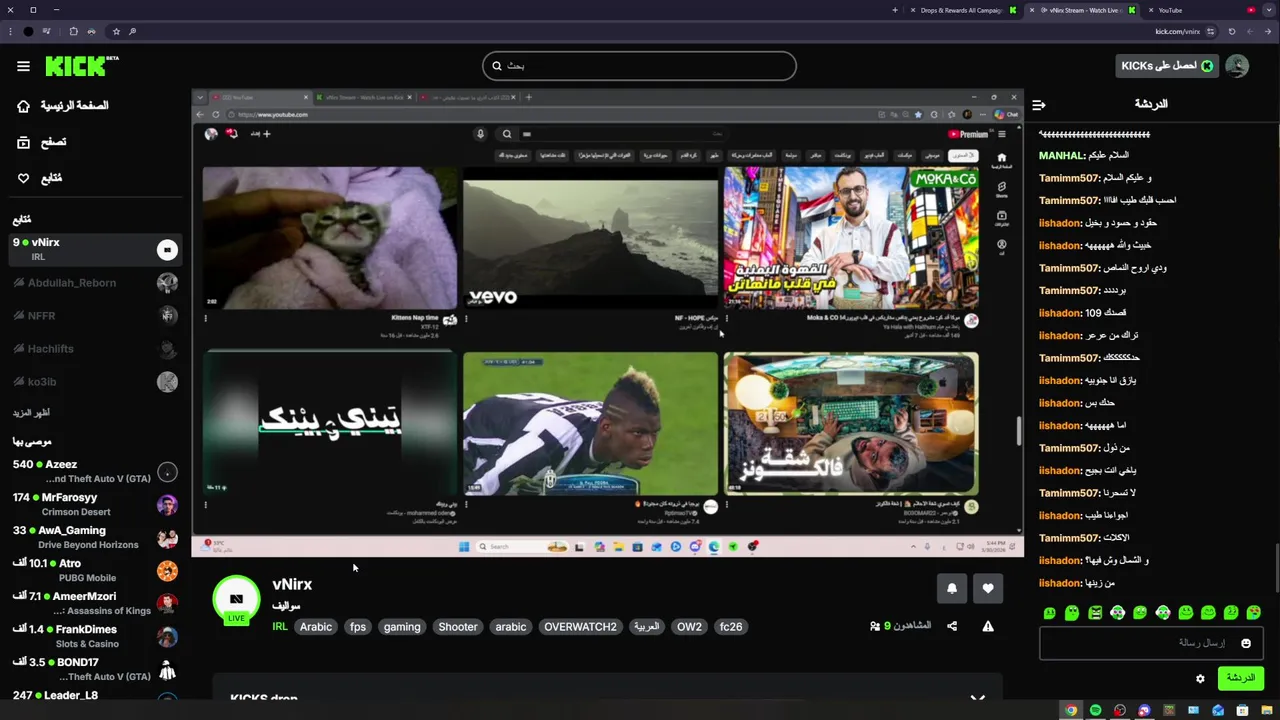
Task: Select the OVERWATCH2 tag
Action: 580,627
